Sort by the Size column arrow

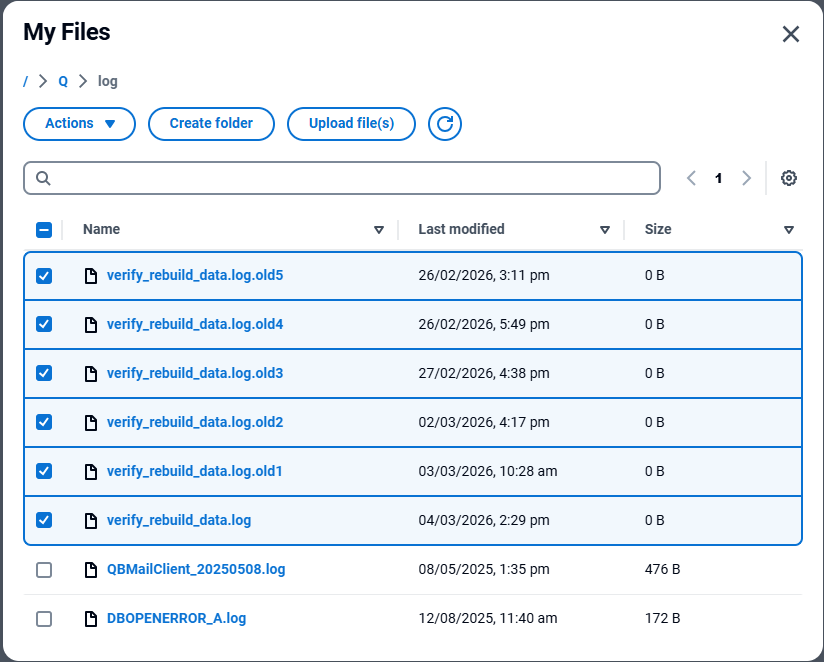789,229
